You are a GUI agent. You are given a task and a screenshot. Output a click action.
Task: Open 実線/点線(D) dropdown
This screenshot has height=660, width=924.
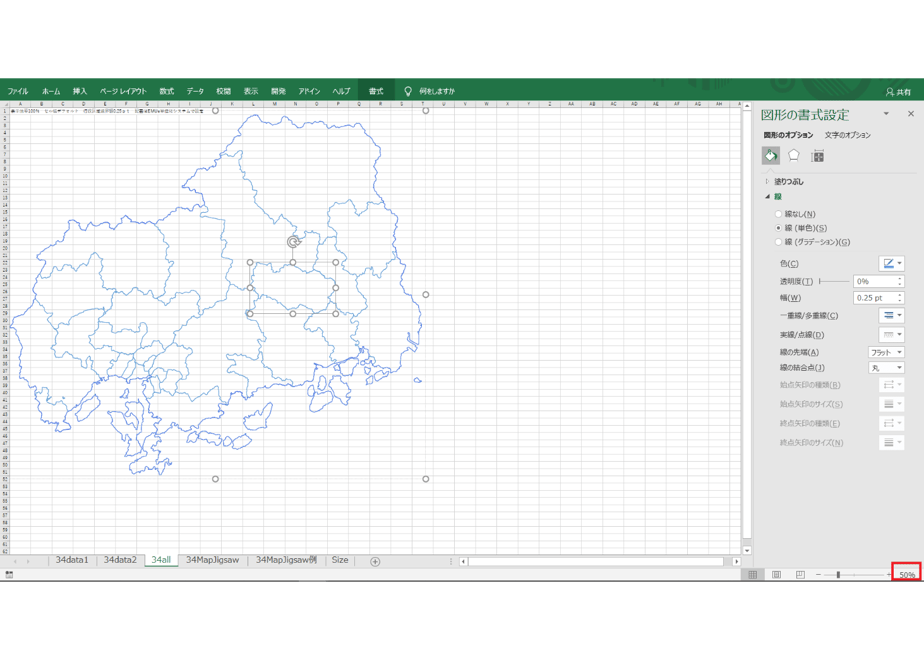tap(891, 335)
